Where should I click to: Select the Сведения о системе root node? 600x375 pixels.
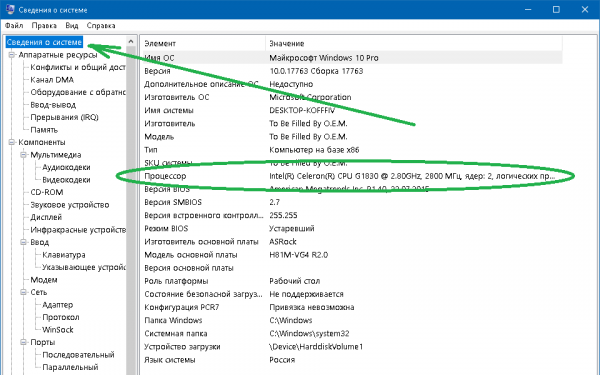pos(44,42)
